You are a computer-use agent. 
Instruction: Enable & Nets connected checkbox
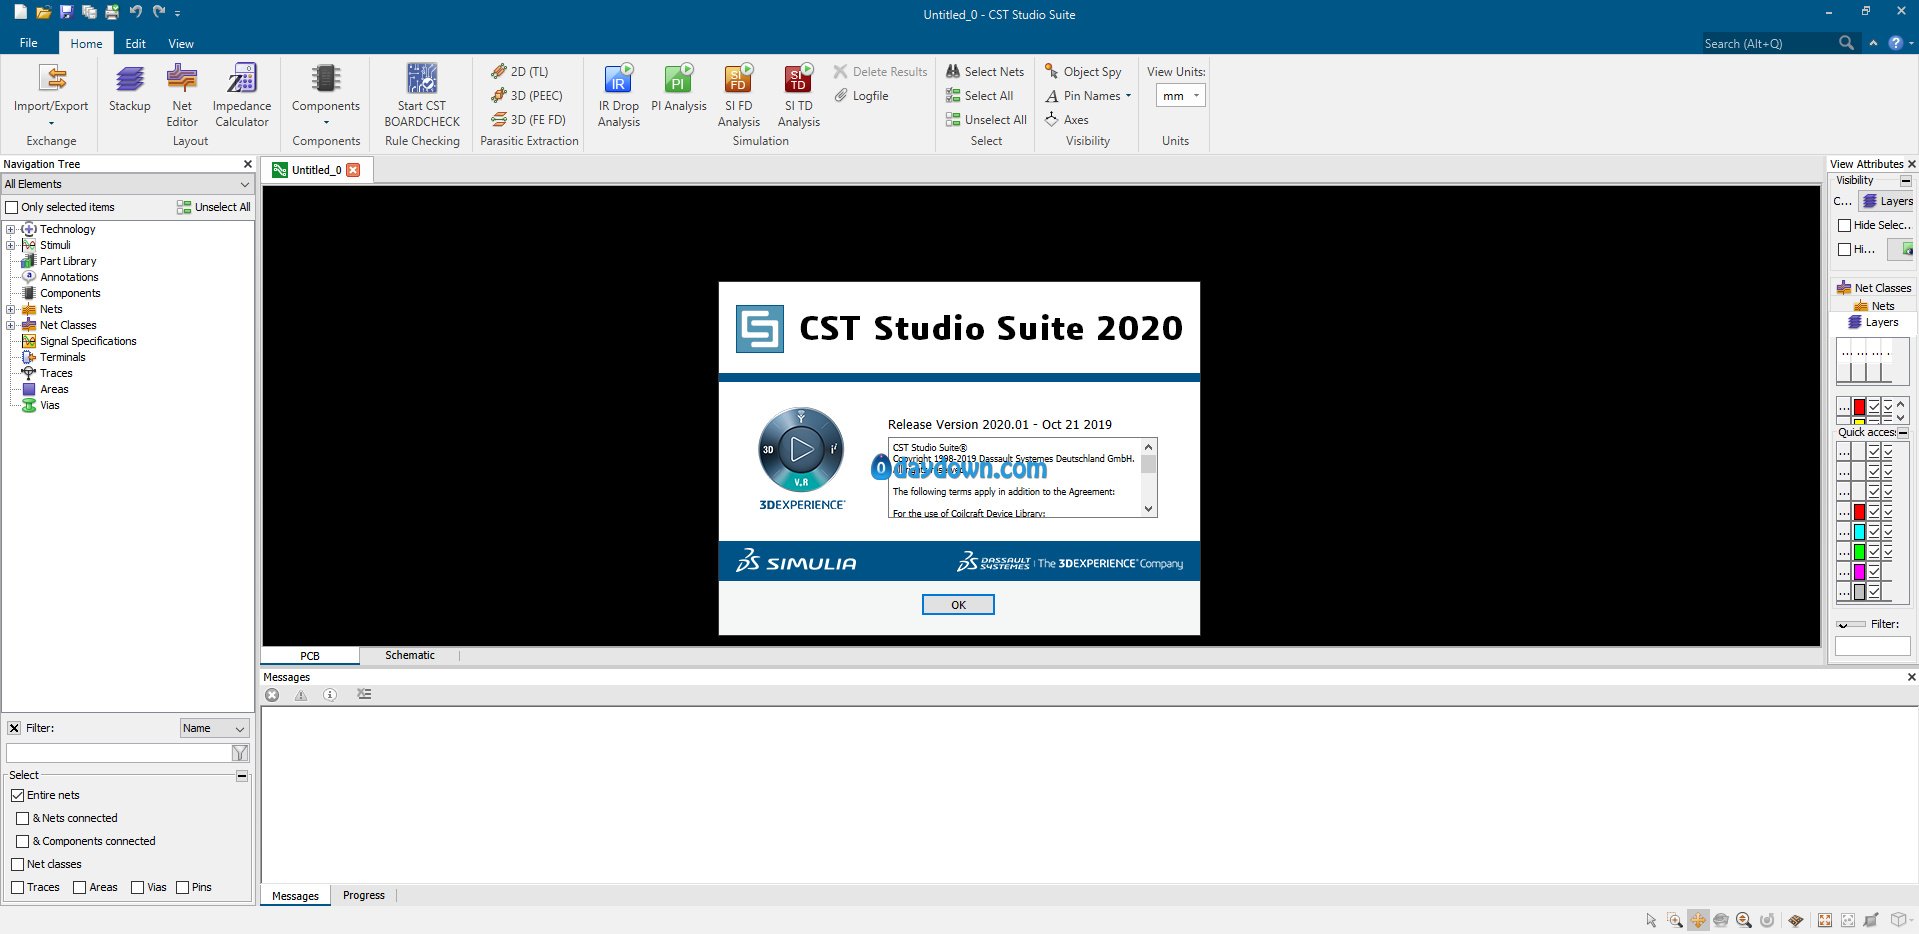coord(23,818)
